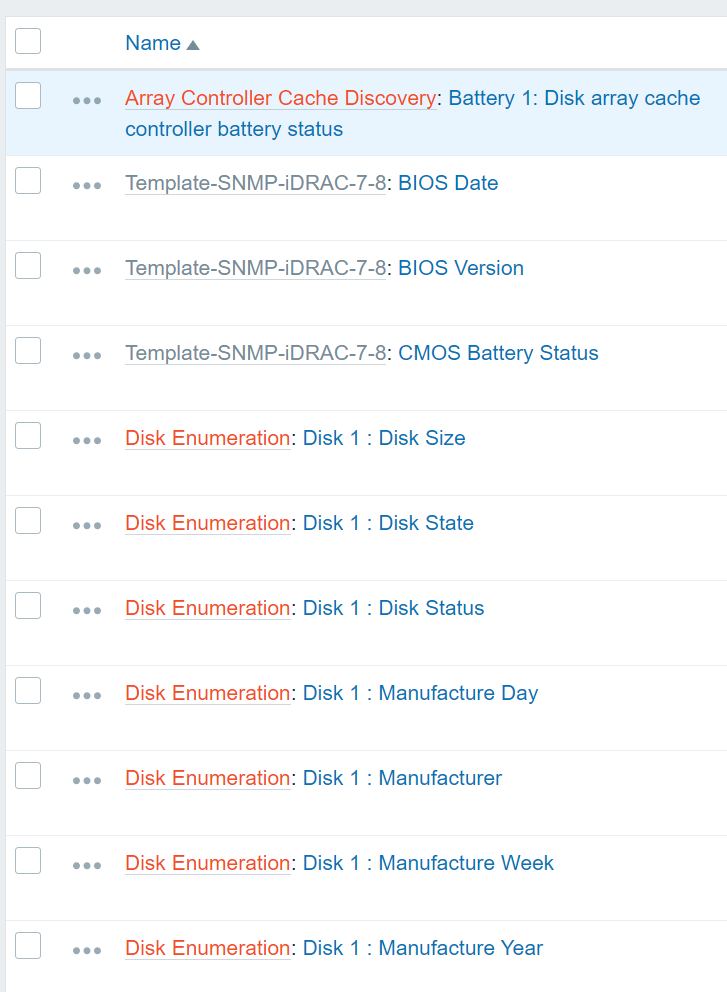Image resolution: width=727 pixels, height=992 pixels.
Task: Open Disk Enumeration link beside Disk Size
Action: (207, 438)
